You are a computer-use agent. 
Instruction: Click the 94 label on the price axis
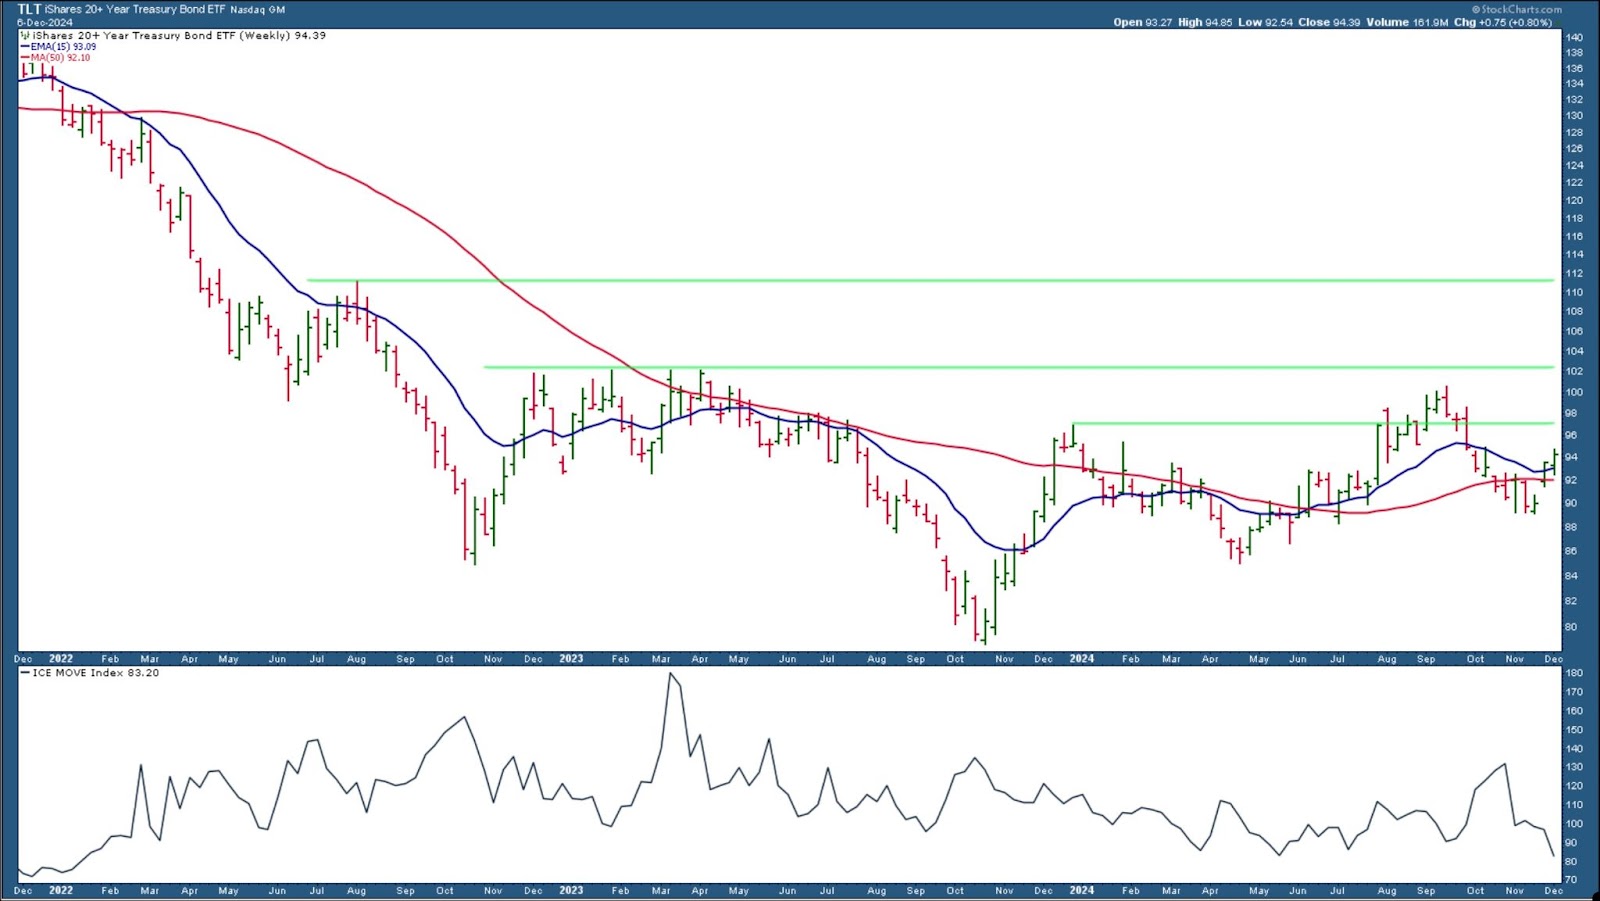(1571, 458)
